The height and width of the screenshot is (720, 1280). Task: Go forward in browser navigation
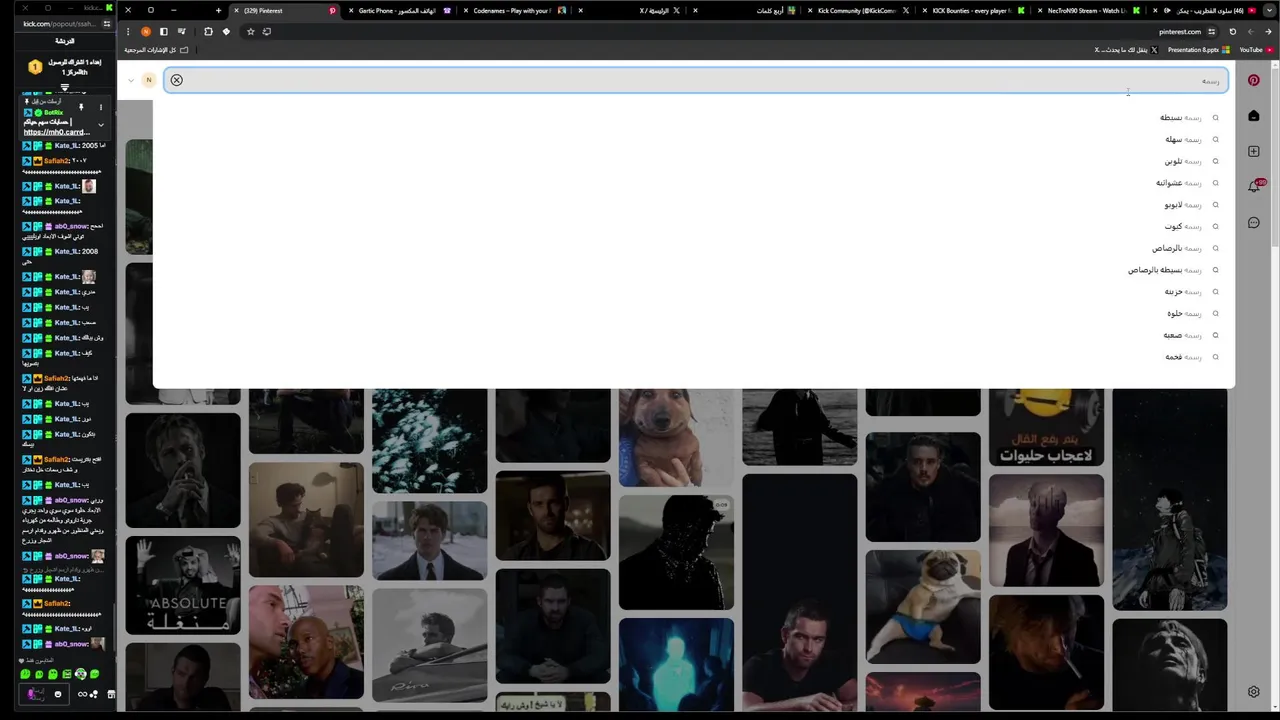[x=1250, y=31]
